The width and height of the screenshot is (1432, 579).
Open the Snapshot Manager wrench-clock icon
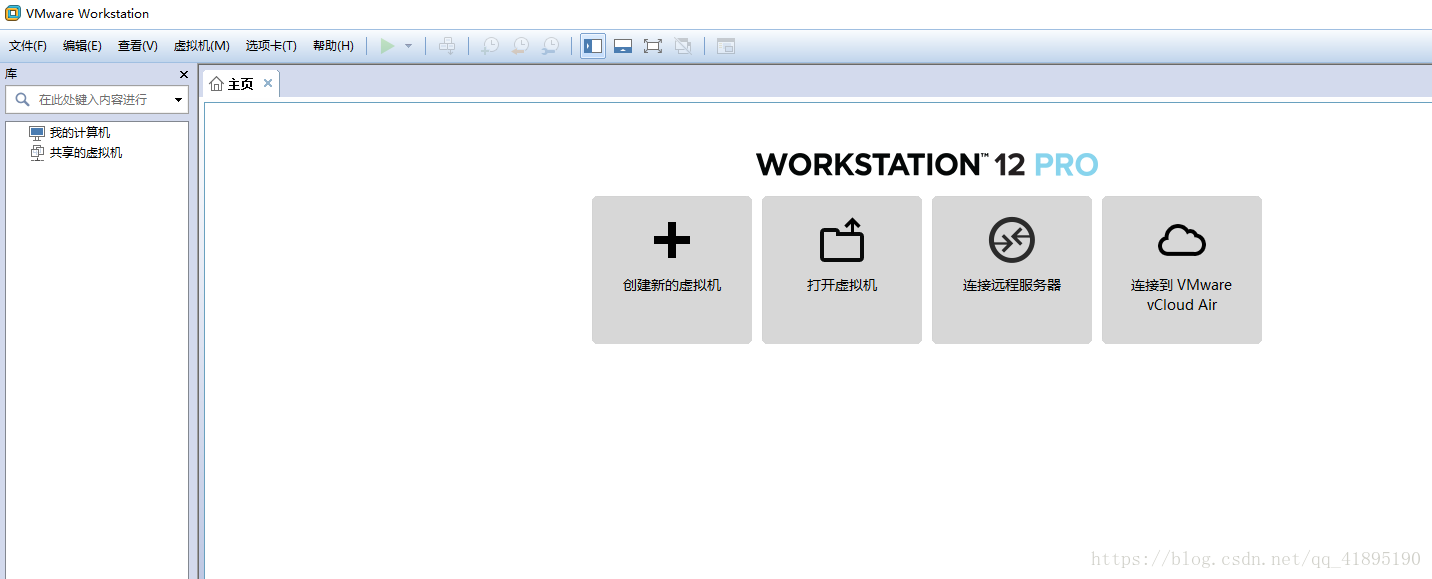550,46
